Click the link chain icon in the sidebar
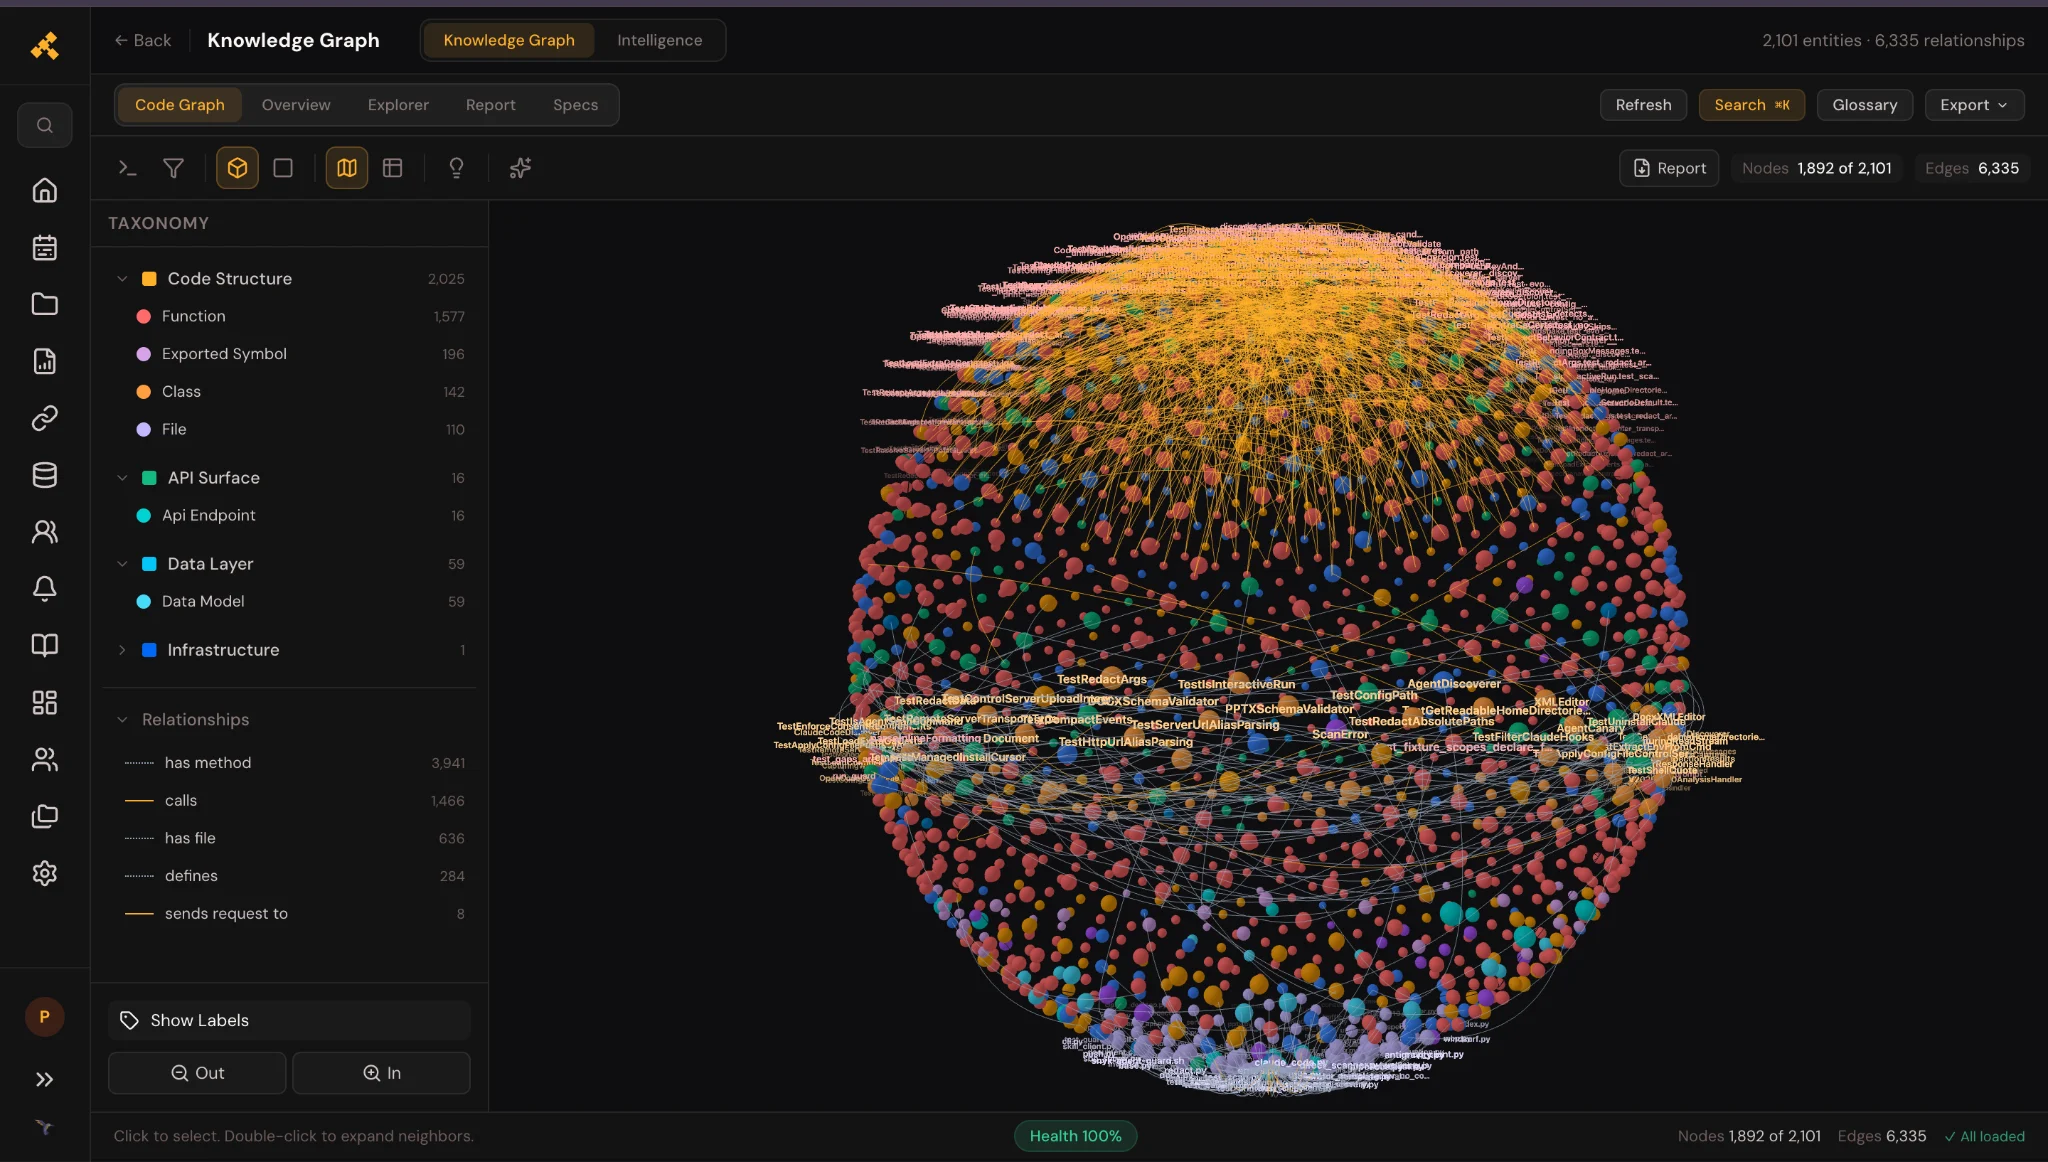This screenshot has width=2048, height=1162. 45,418
